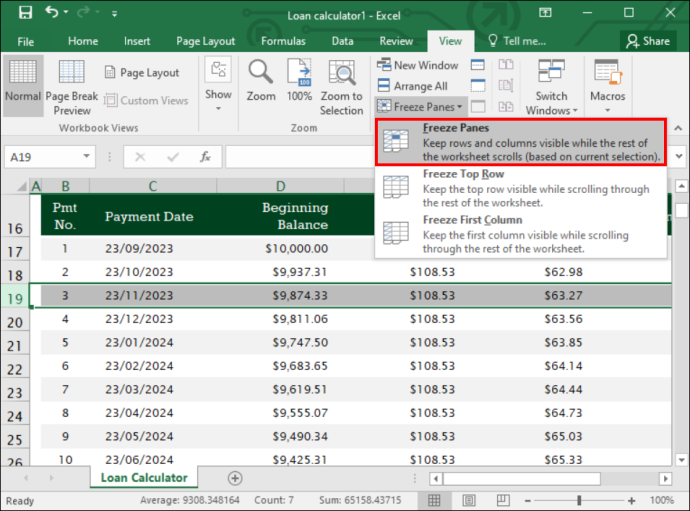Screen dimensions: 690x511
Task: Click the zoom slider handle in status bar
Action: click(579, 500)
